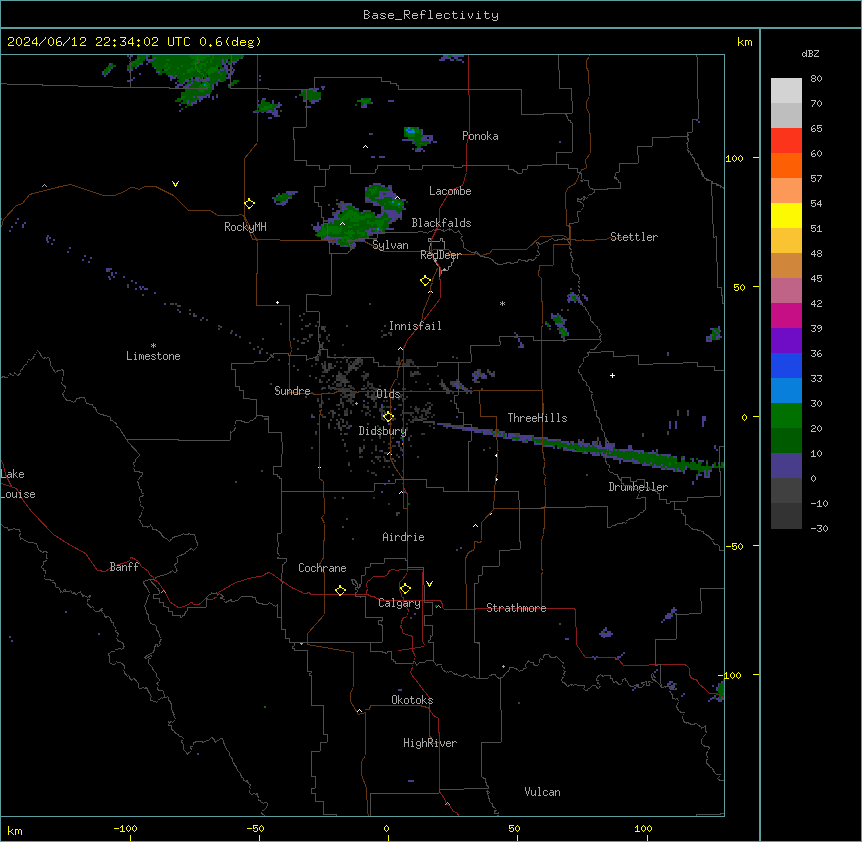Screen dimensions: 862x842
Task: Select the Sylvan label on map
Action: 390,245
